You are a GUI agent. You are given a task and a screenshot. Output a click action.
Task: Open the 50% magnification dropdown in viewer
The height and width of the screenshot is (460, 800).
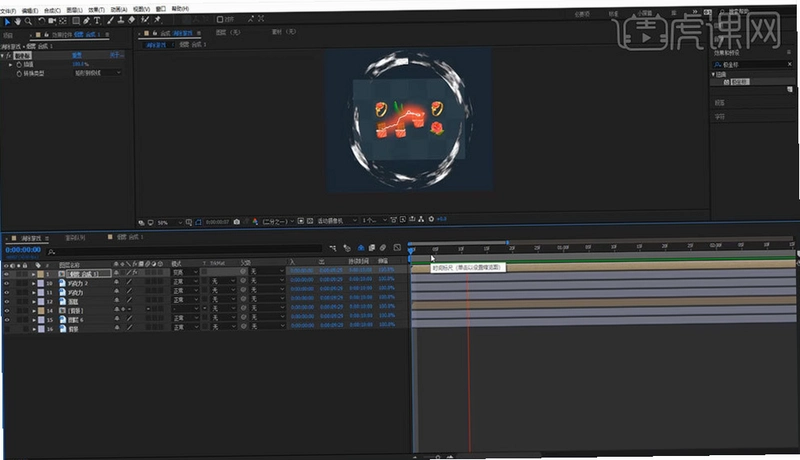tap(169, 222)
